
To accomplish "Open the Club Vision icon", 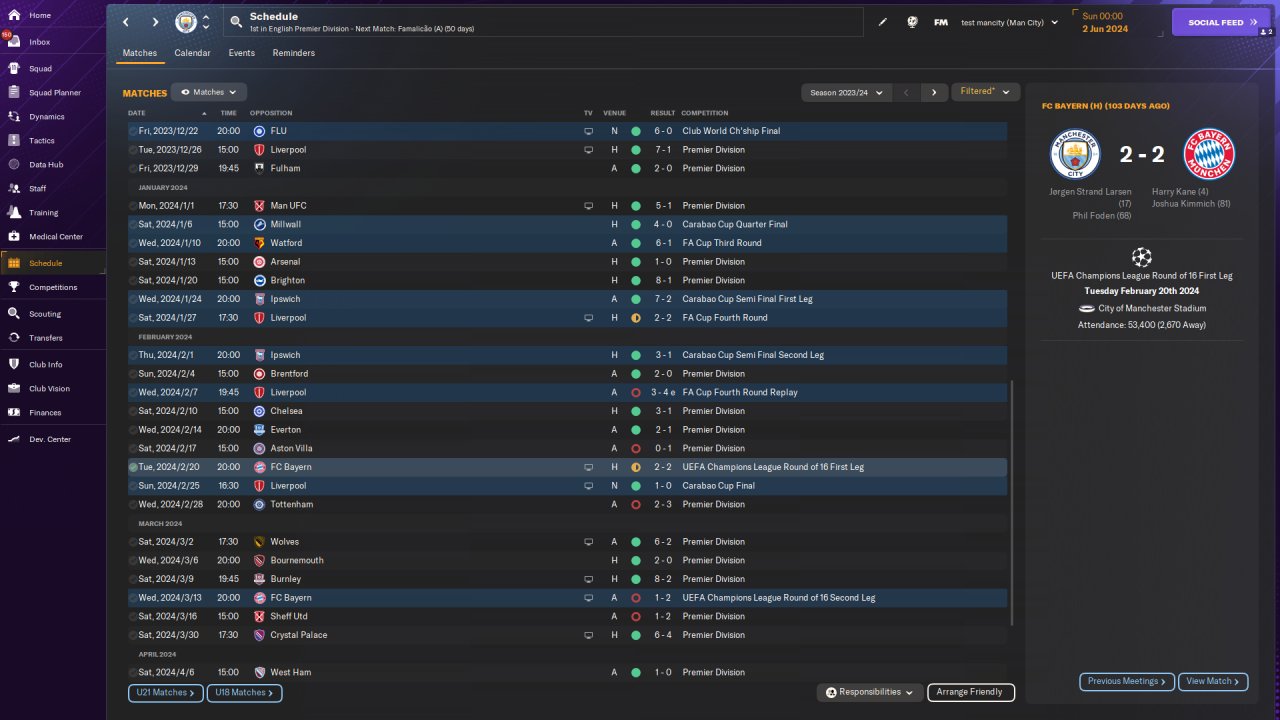I will 14,389.
